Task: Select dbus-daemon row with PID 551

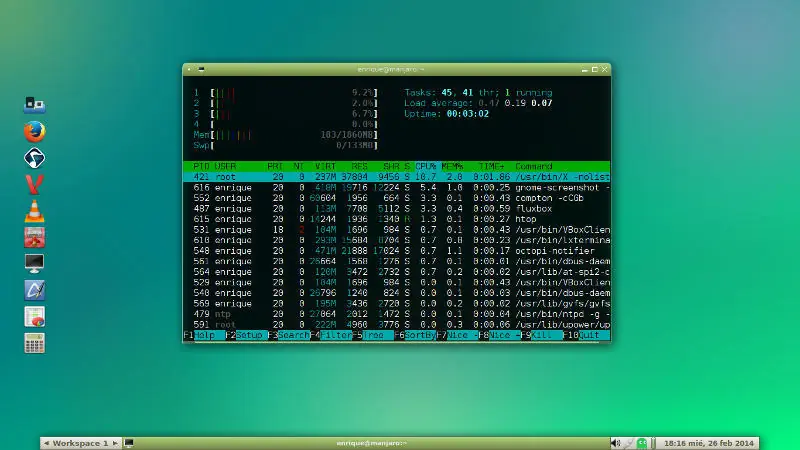Action: tap(396, 261)
